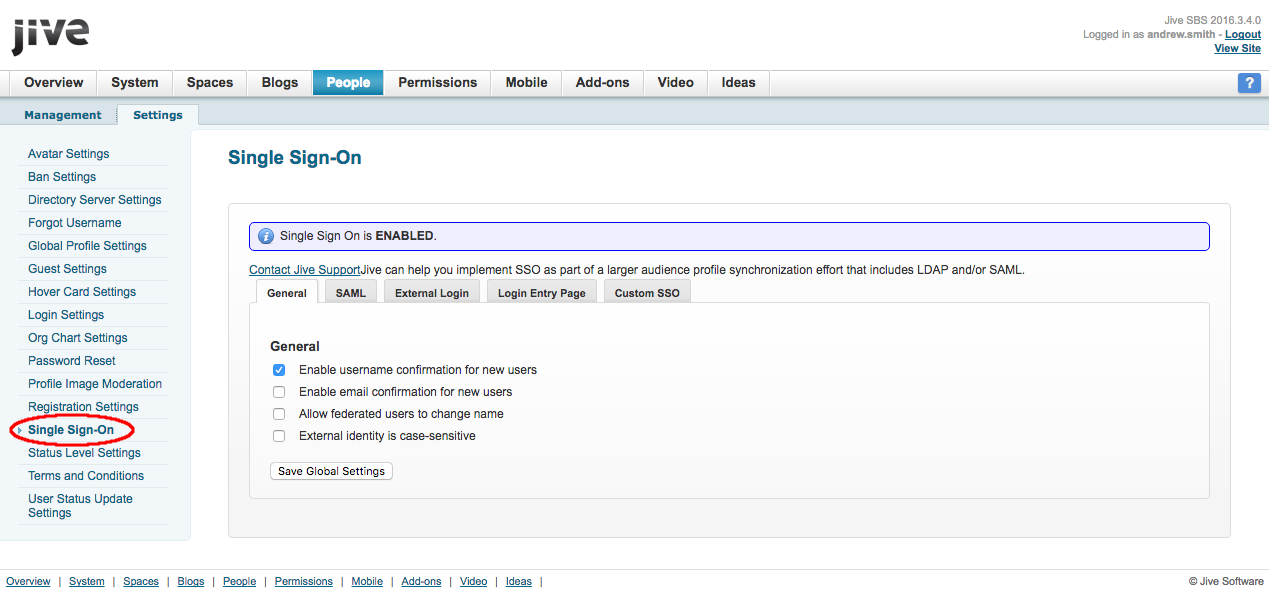Open the Mobile tab
Image resolution: width=1269 pixels, height=597 pixels.
pyautogui.click(x=526, y=83)
